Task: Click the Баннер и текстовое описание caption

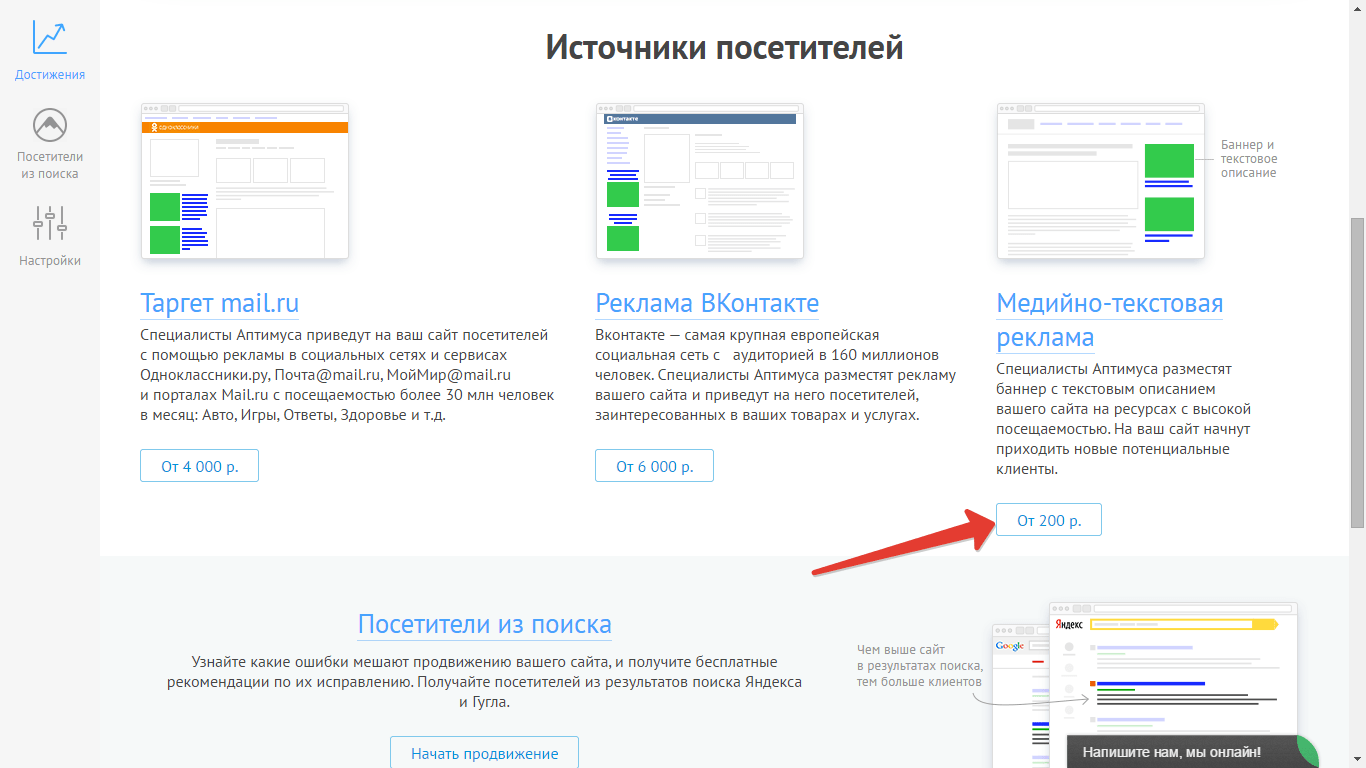Action: pos(1249,159)
